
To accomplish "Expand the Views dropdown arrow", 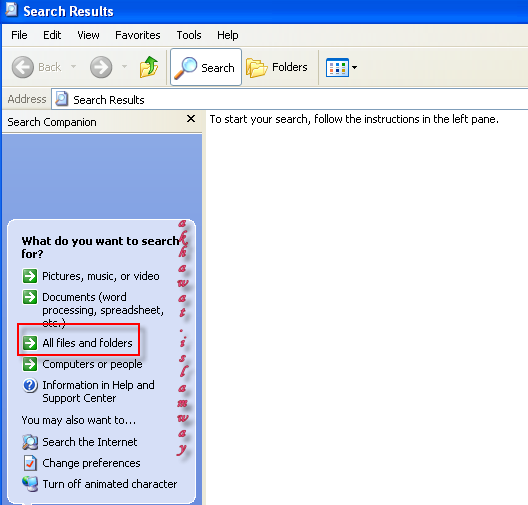I will (354, 67).
